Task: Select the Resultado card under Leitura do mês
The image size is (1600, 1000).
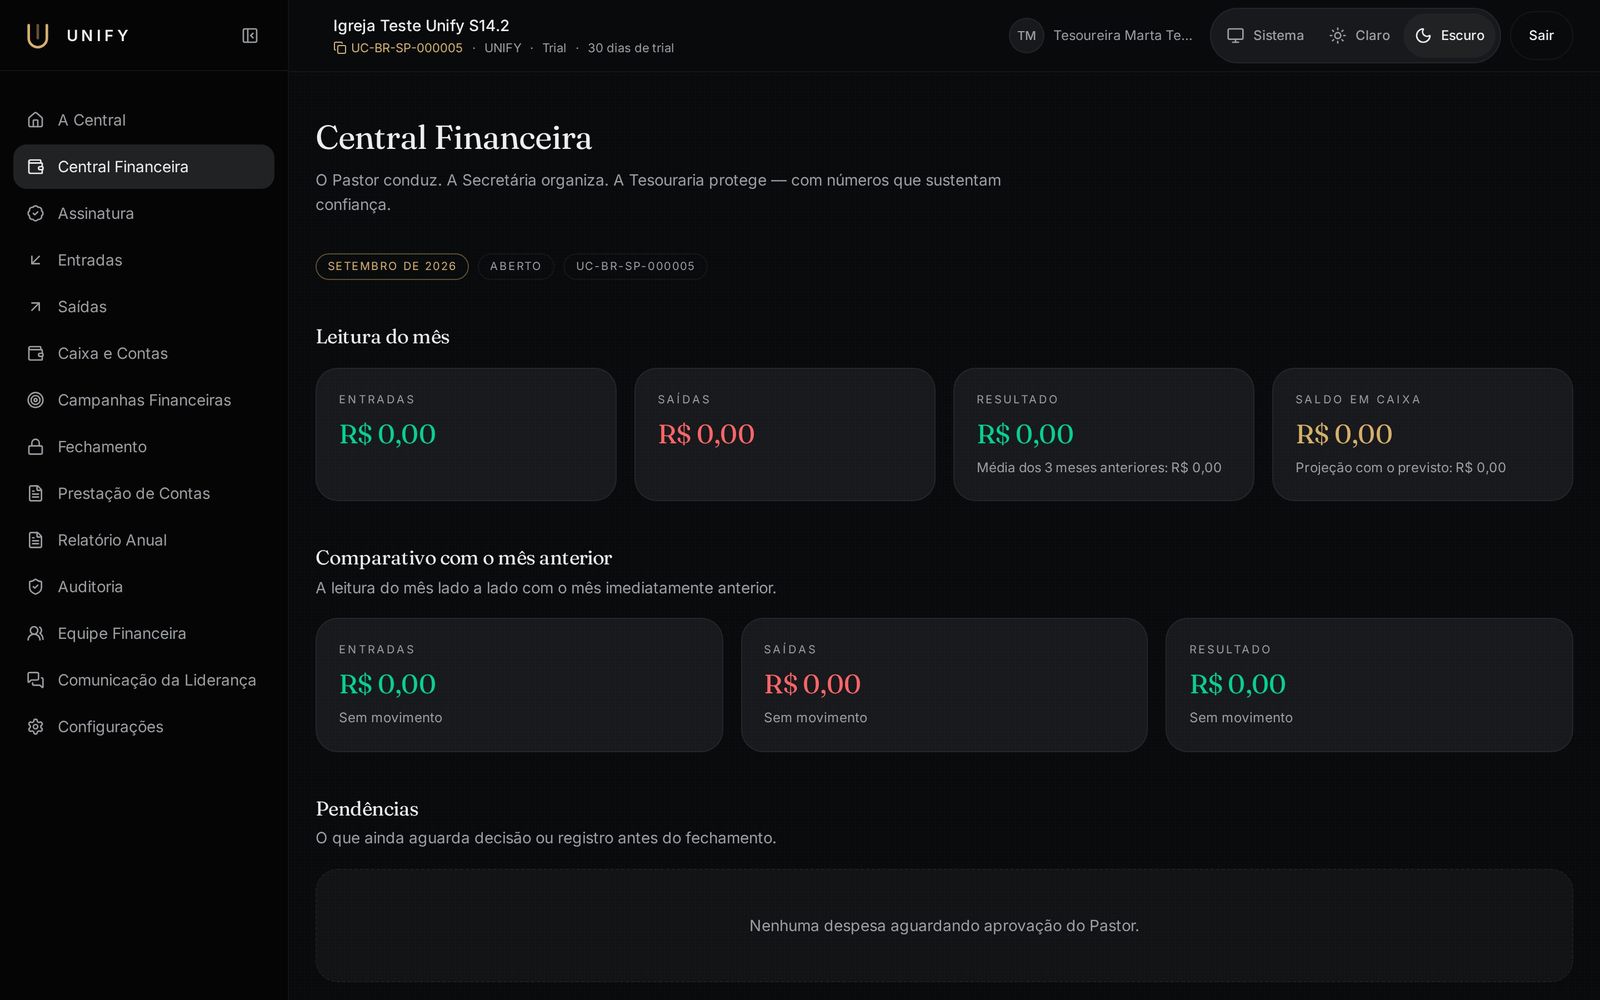Action: [x=1103, y=434]
